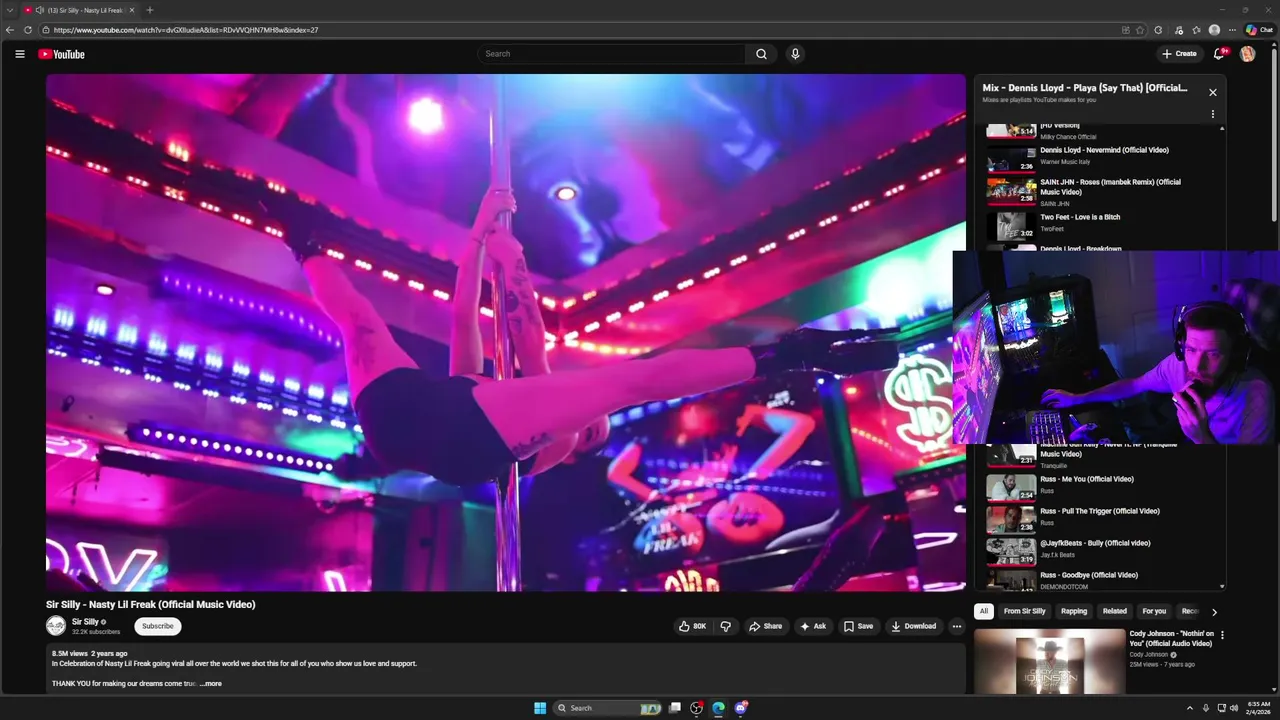Screen dimensions: 1280x720
Task: Start voice search with the microphone
Action: point(795,54)
